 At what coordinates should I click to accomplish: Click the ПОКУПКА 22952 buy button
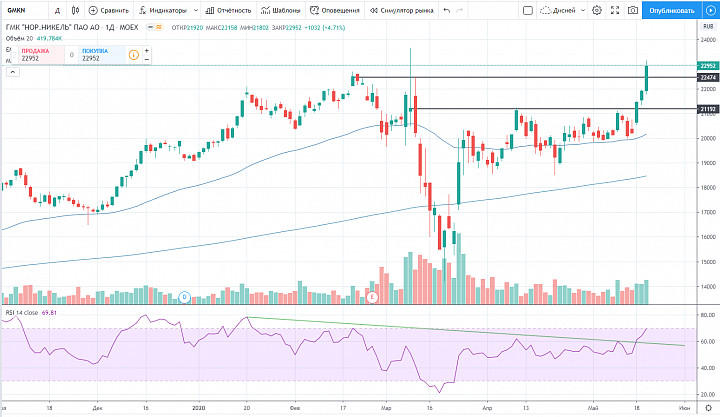point(102,55)
